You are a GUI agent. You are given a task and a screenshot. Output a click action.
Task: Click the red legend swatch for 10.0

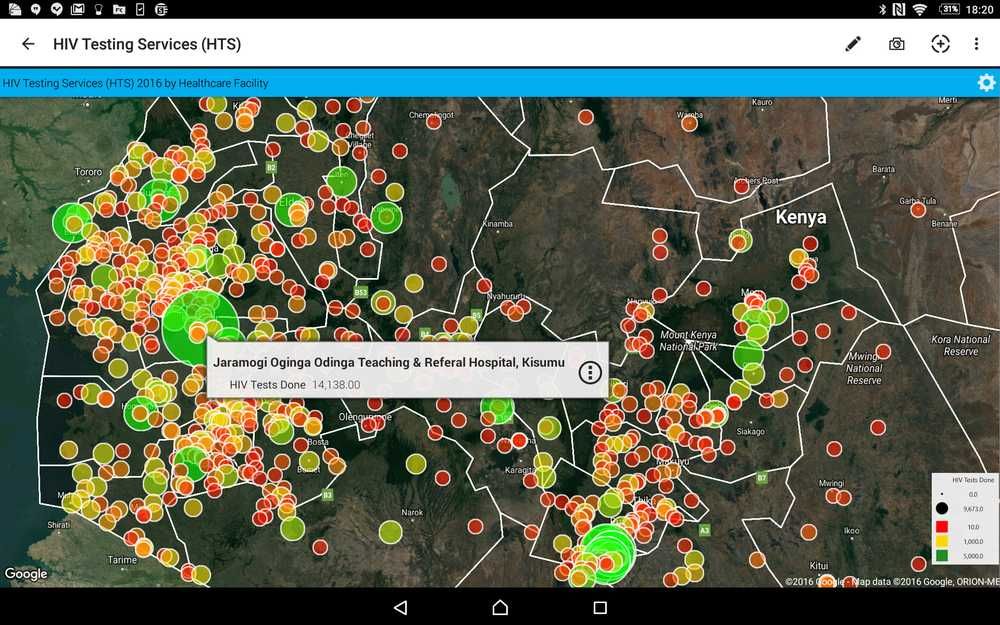(x=941, y=527)
